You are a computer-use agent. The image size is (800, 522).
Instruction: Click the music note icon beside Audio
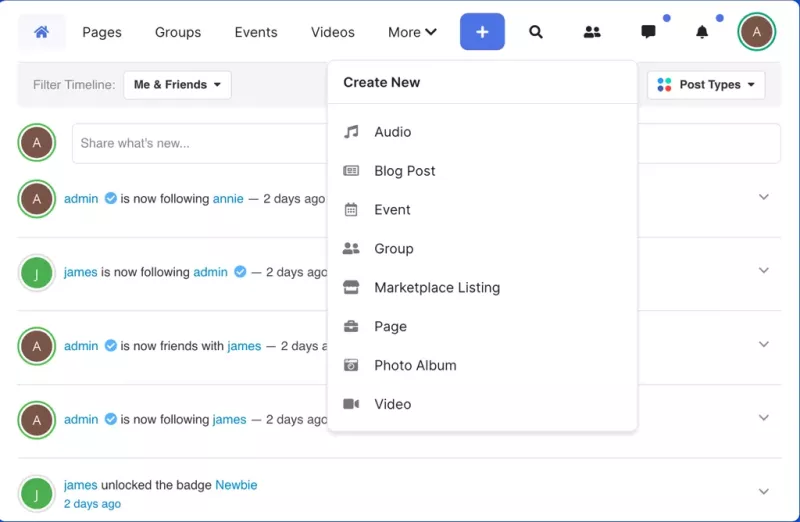click(351, 132)
